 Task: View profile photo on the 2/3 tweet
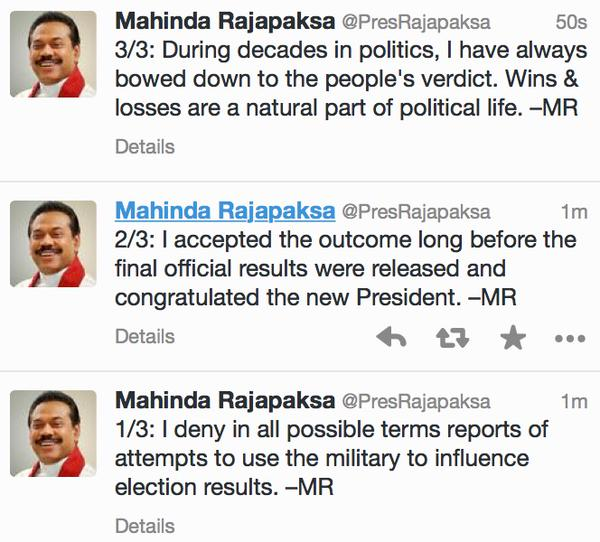coord(53,244)
